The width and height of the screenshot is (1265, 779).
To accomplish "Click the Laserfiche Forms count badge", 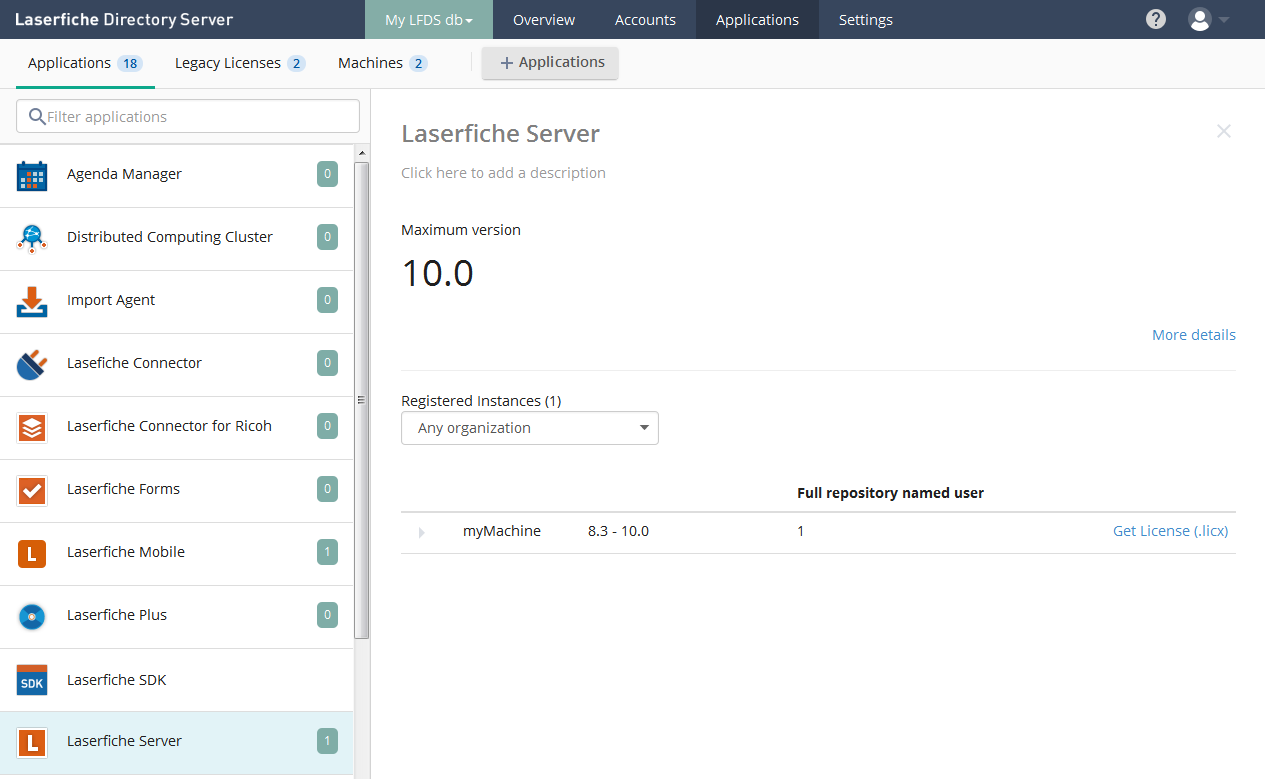I will pyautogui.click(x=327, y=489).
